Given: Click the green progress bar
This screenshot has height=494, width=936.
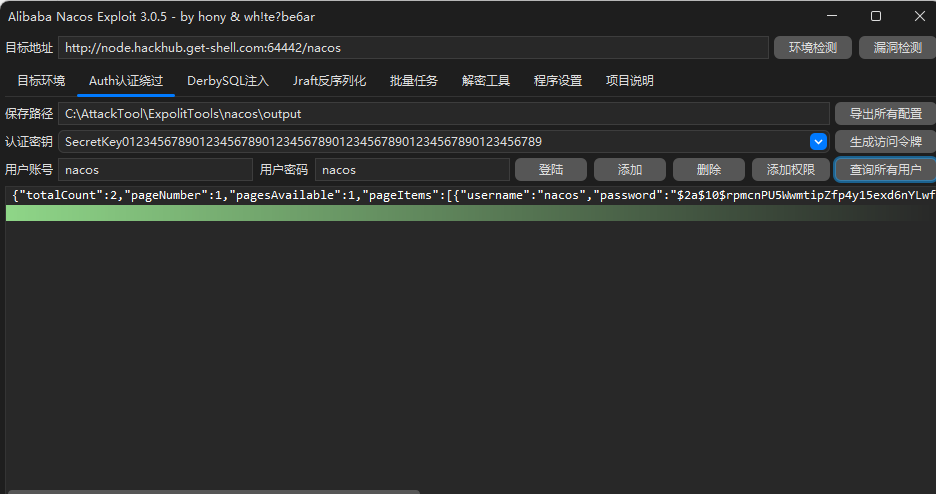Looking at the screenshot, I should pos(471,213).
